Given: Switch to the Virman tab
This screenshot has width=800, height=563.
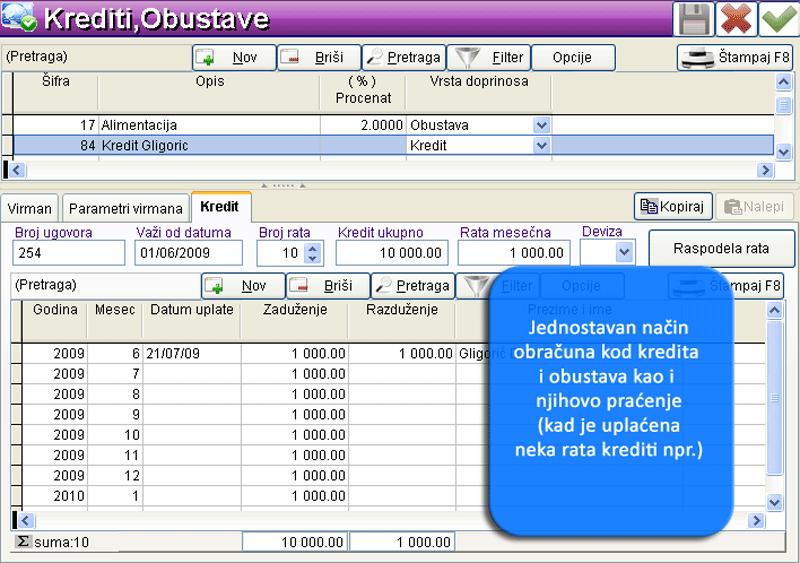Looking at the screenshot, I should point(29,209).
